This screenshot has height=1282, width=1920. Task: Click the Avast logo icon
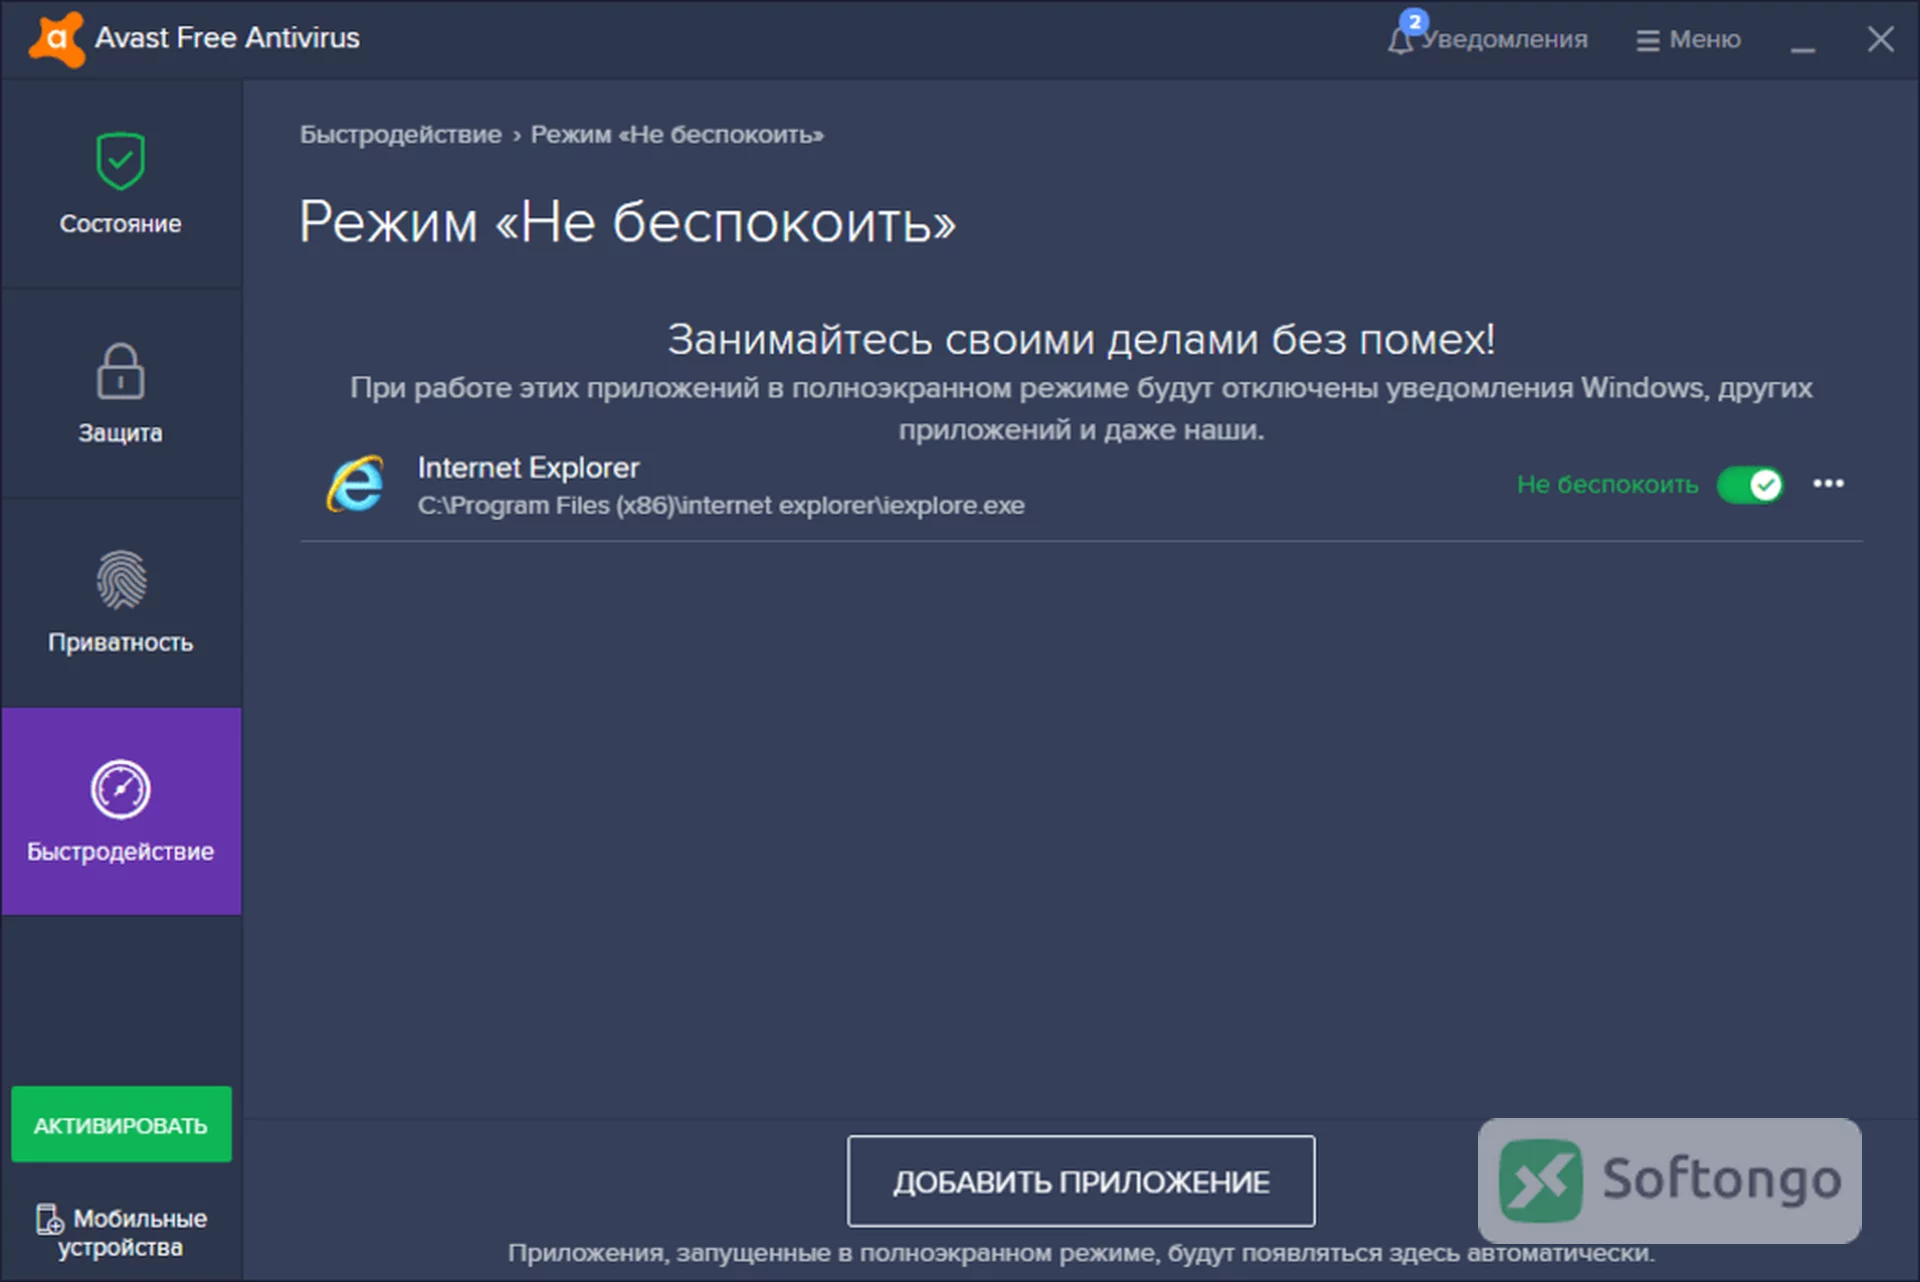tap(56, 39)
